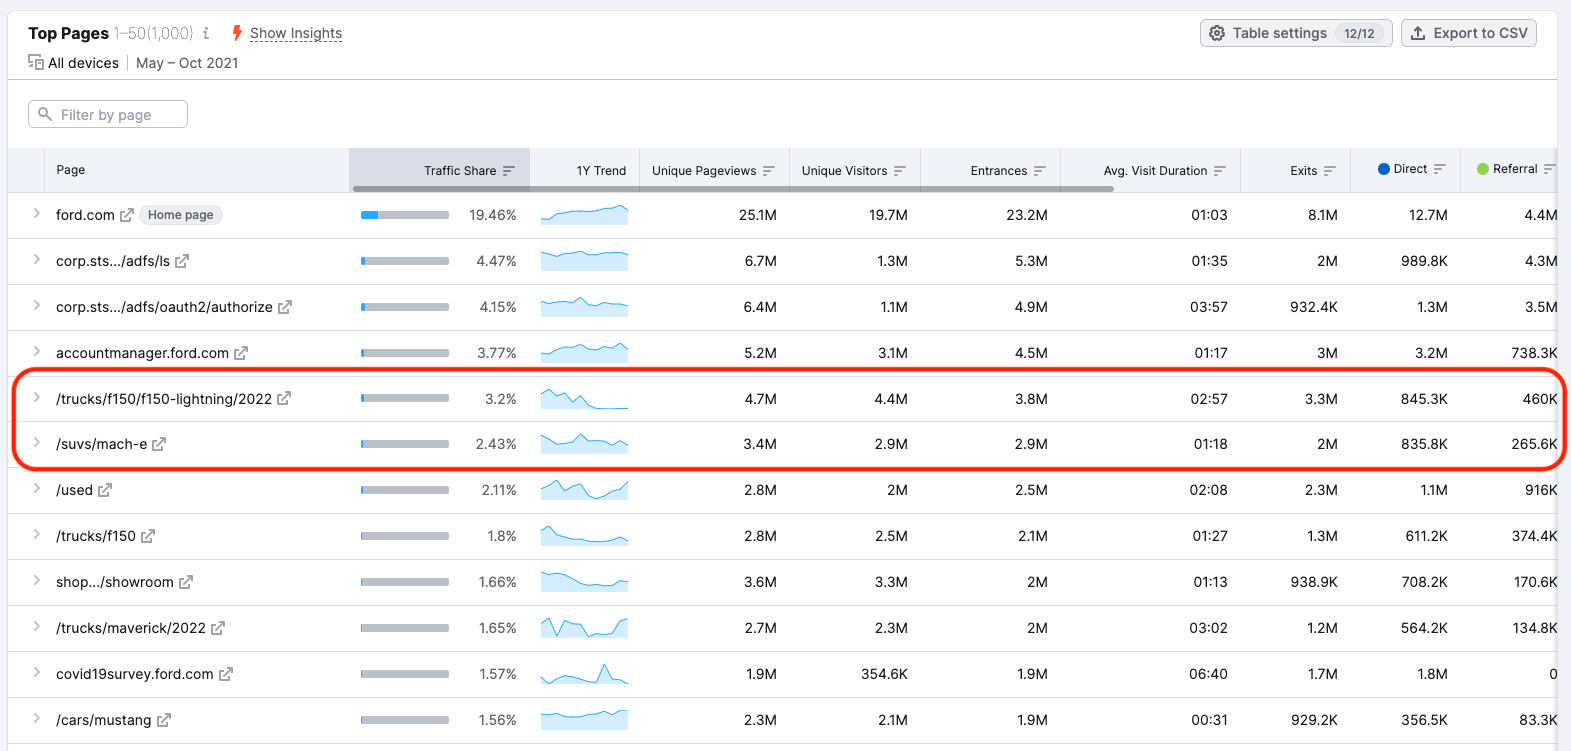This screenshot has height=751, width=1571.
Task: Open ford.com external link icon
Action: 126,215
